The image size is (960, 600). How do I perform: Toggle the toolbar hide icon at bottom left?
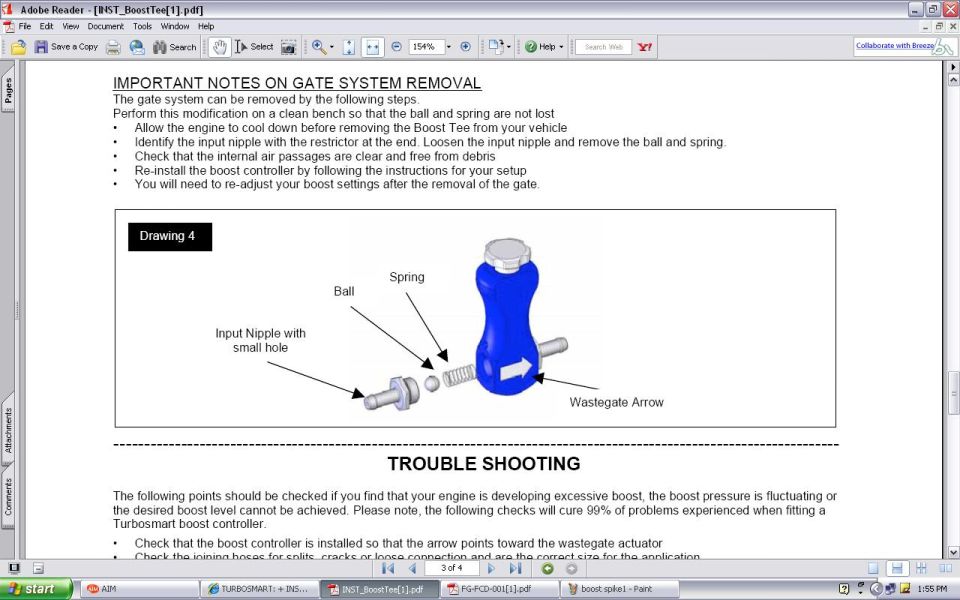pyautogui.click(x=38, y=568)
